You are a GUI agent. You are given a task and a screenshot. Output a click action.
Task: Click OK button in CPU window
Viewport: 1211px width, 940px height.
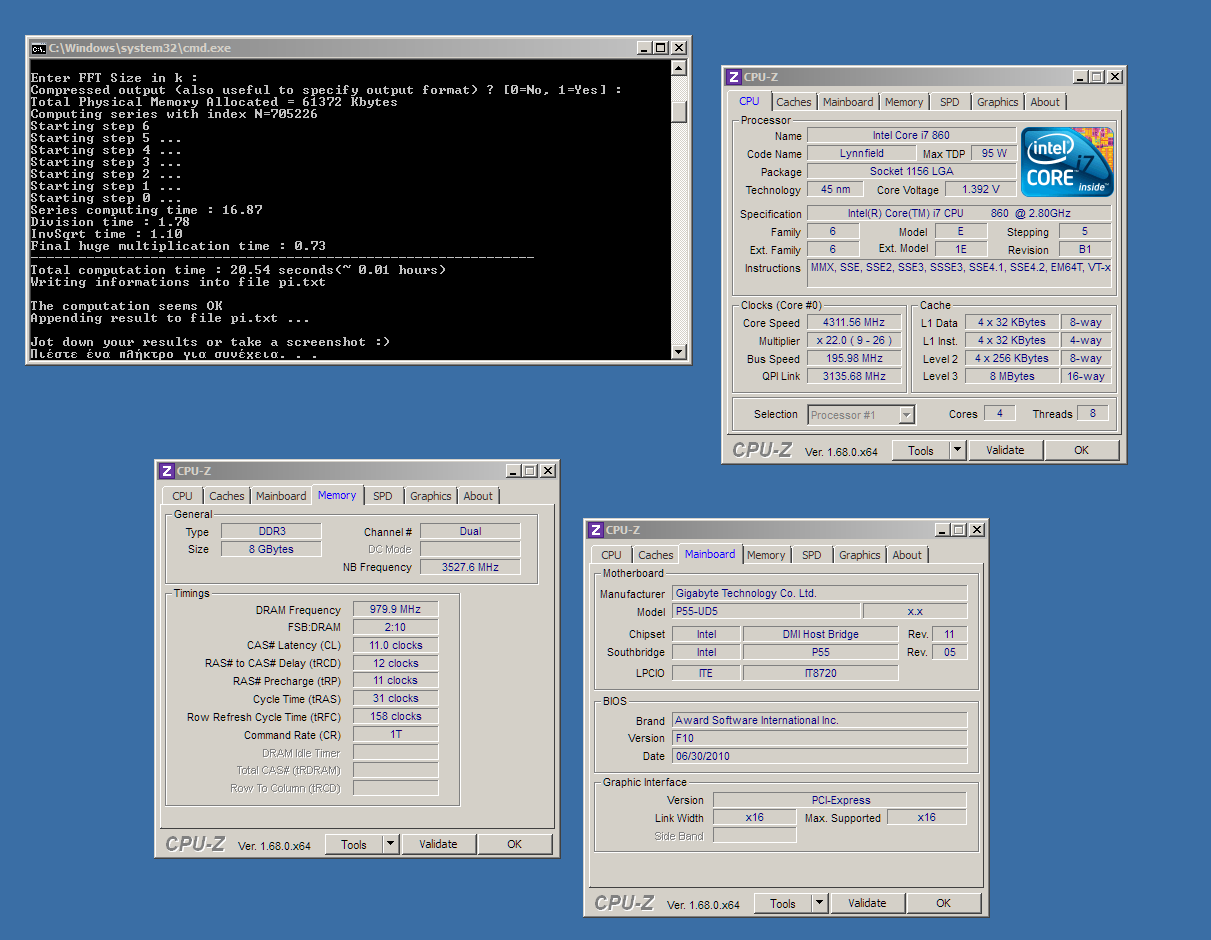[1081, 450]
